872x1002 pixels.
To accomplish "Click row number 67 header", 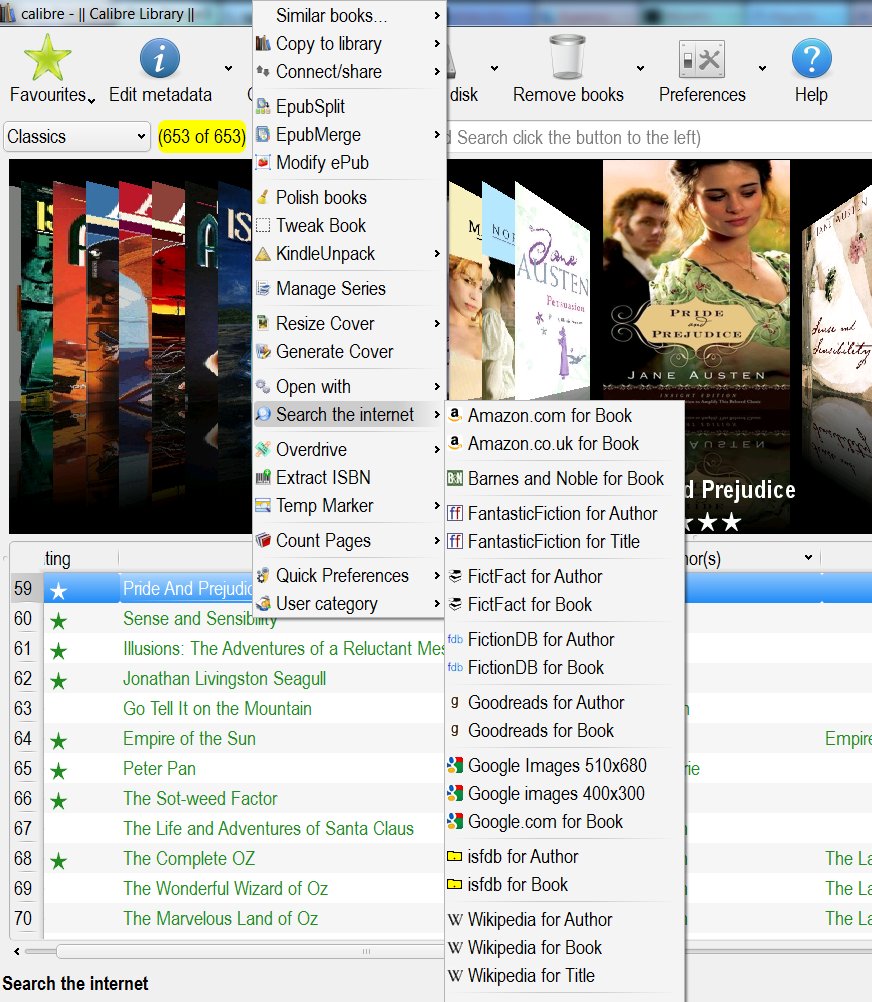I will click(23, 829).
